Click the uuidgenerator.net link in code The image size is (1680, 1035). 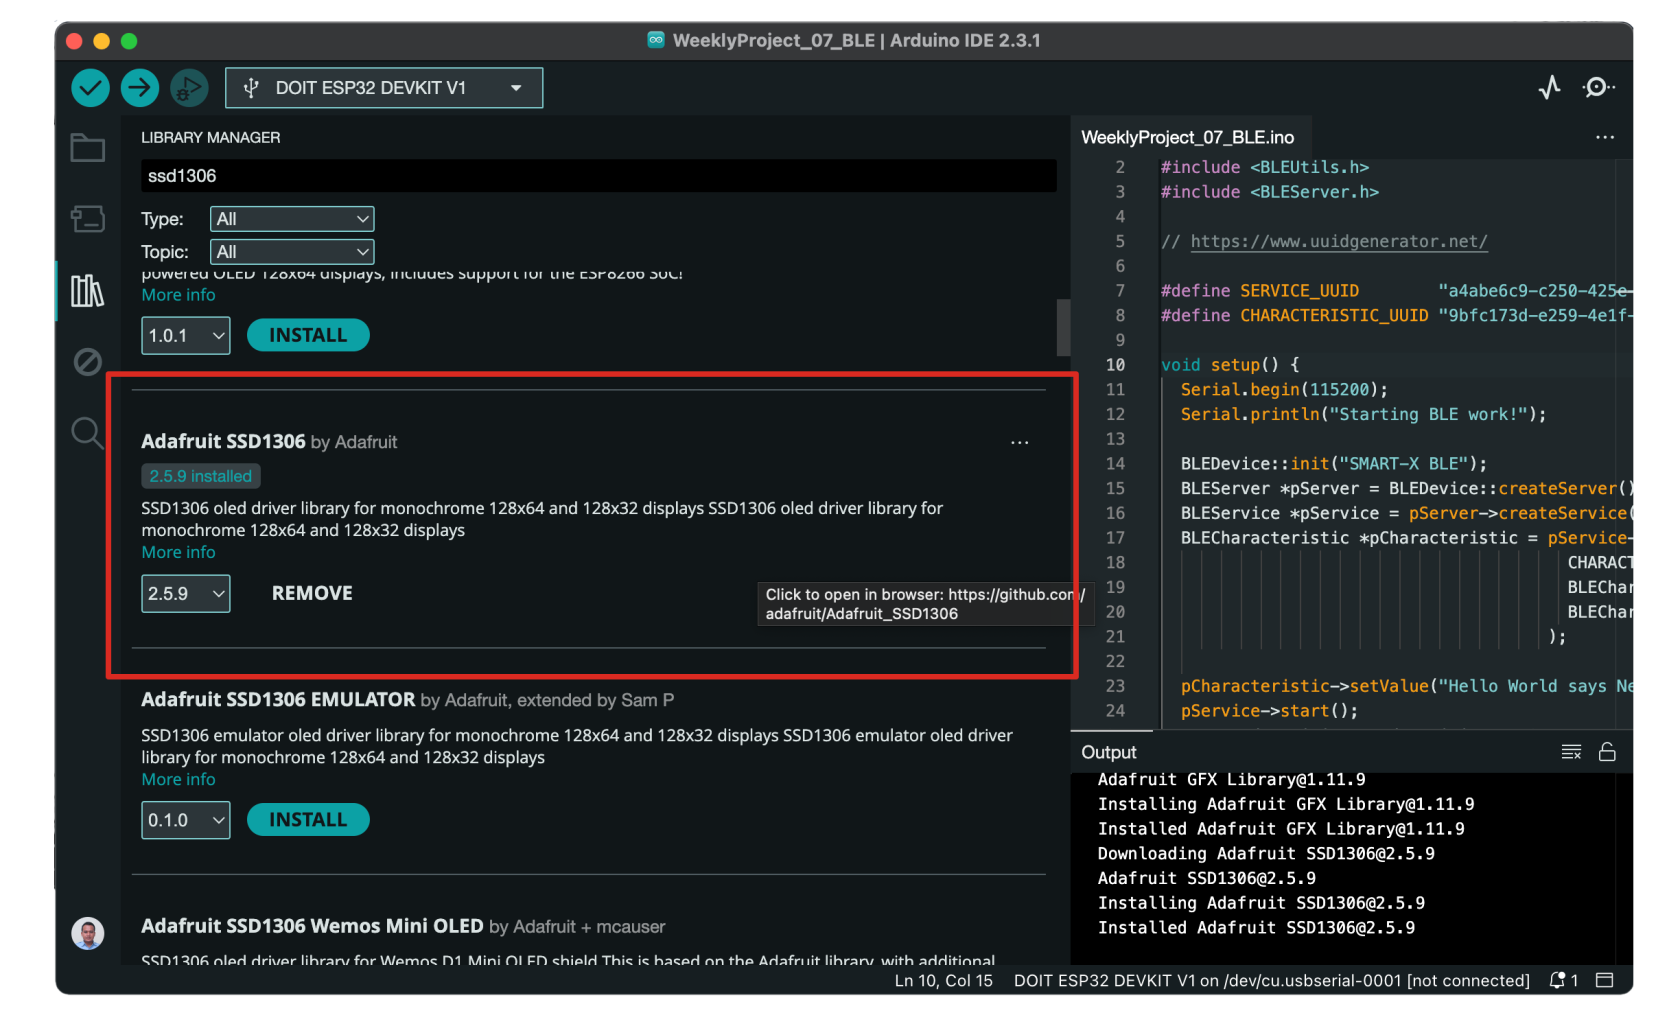(x=1339, y=241)
